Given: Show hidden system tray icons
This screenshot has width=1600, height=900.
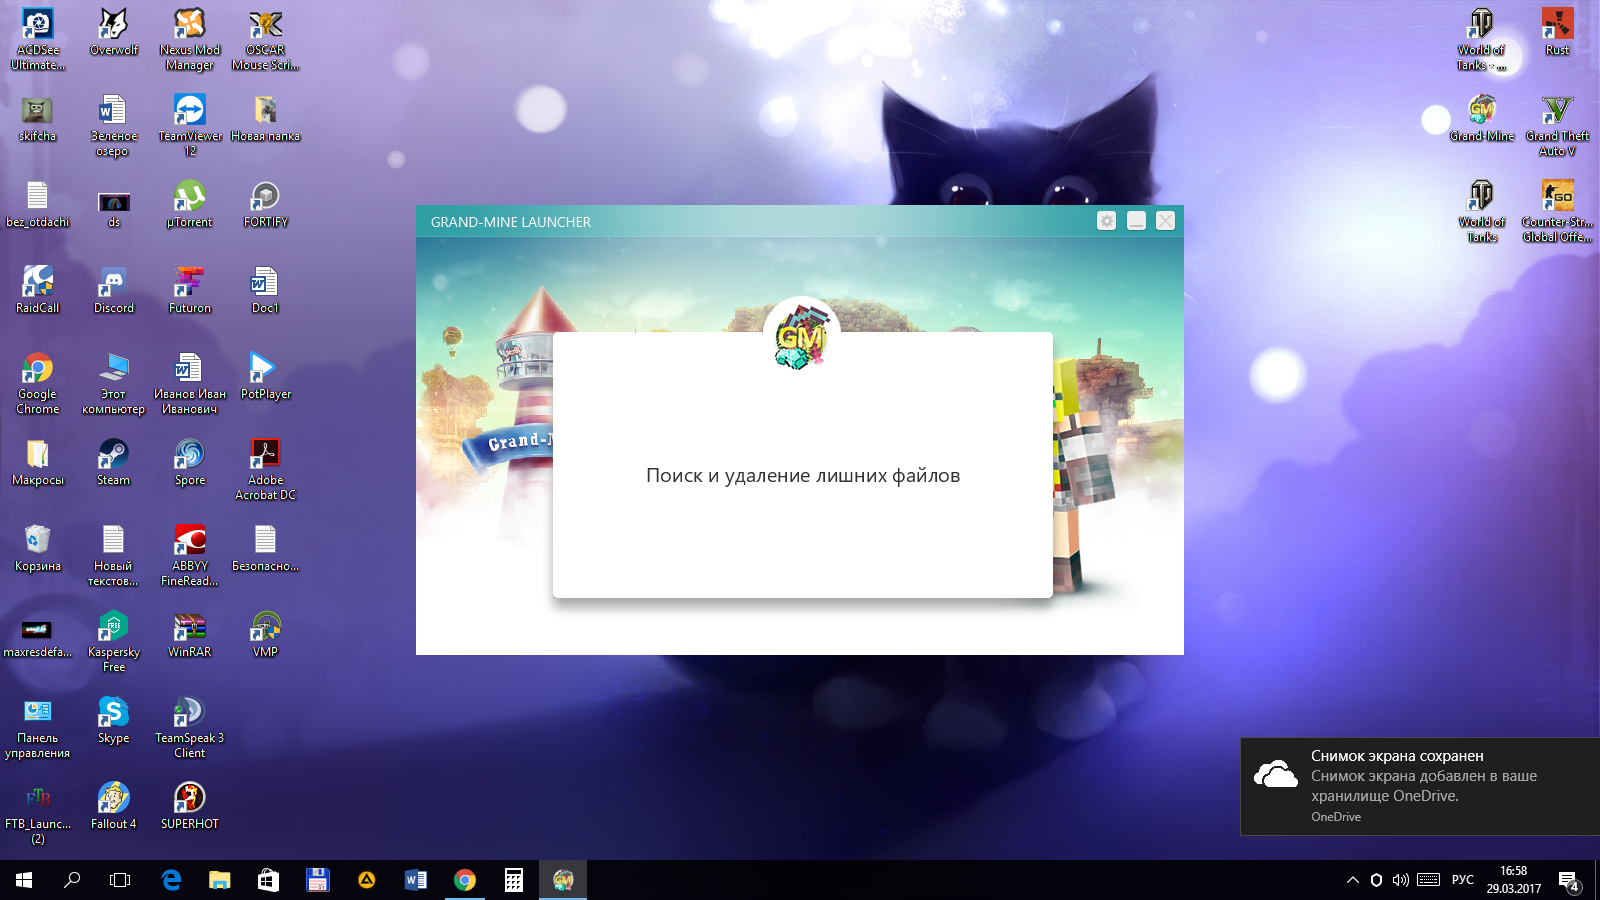Looking at the screenshot, I should click(x=1352, y=880).
